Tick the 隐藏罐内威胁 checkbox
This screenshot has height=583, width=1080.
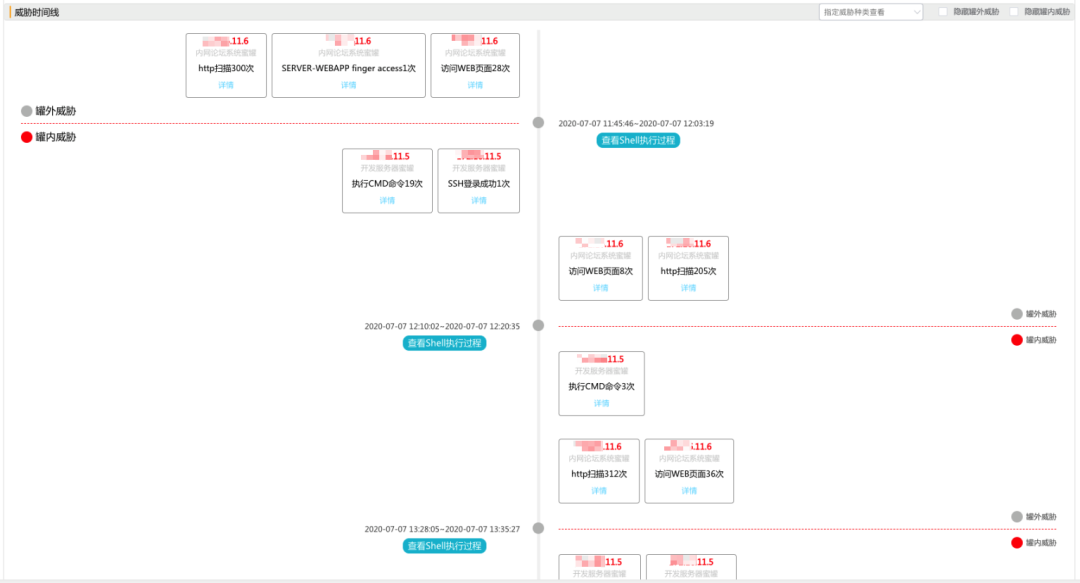click(x=1014, y=12)
